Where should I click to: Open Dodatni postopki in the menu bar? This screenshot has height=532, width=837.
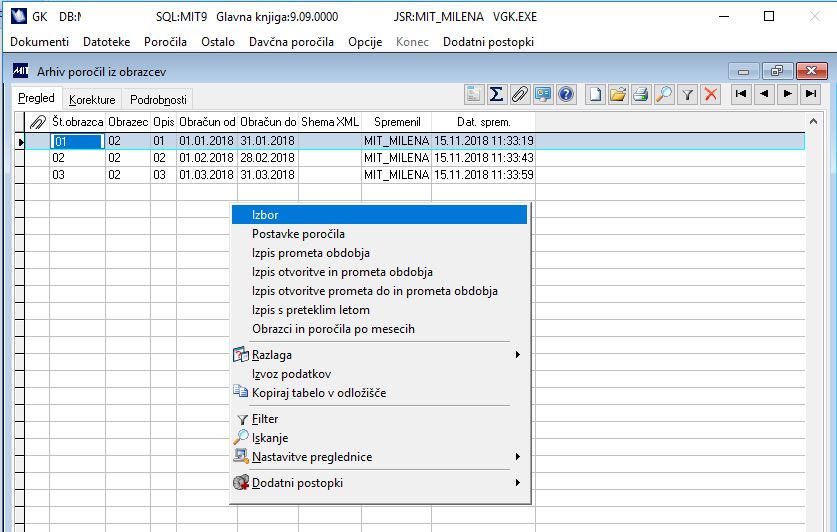tap(488, 42)
